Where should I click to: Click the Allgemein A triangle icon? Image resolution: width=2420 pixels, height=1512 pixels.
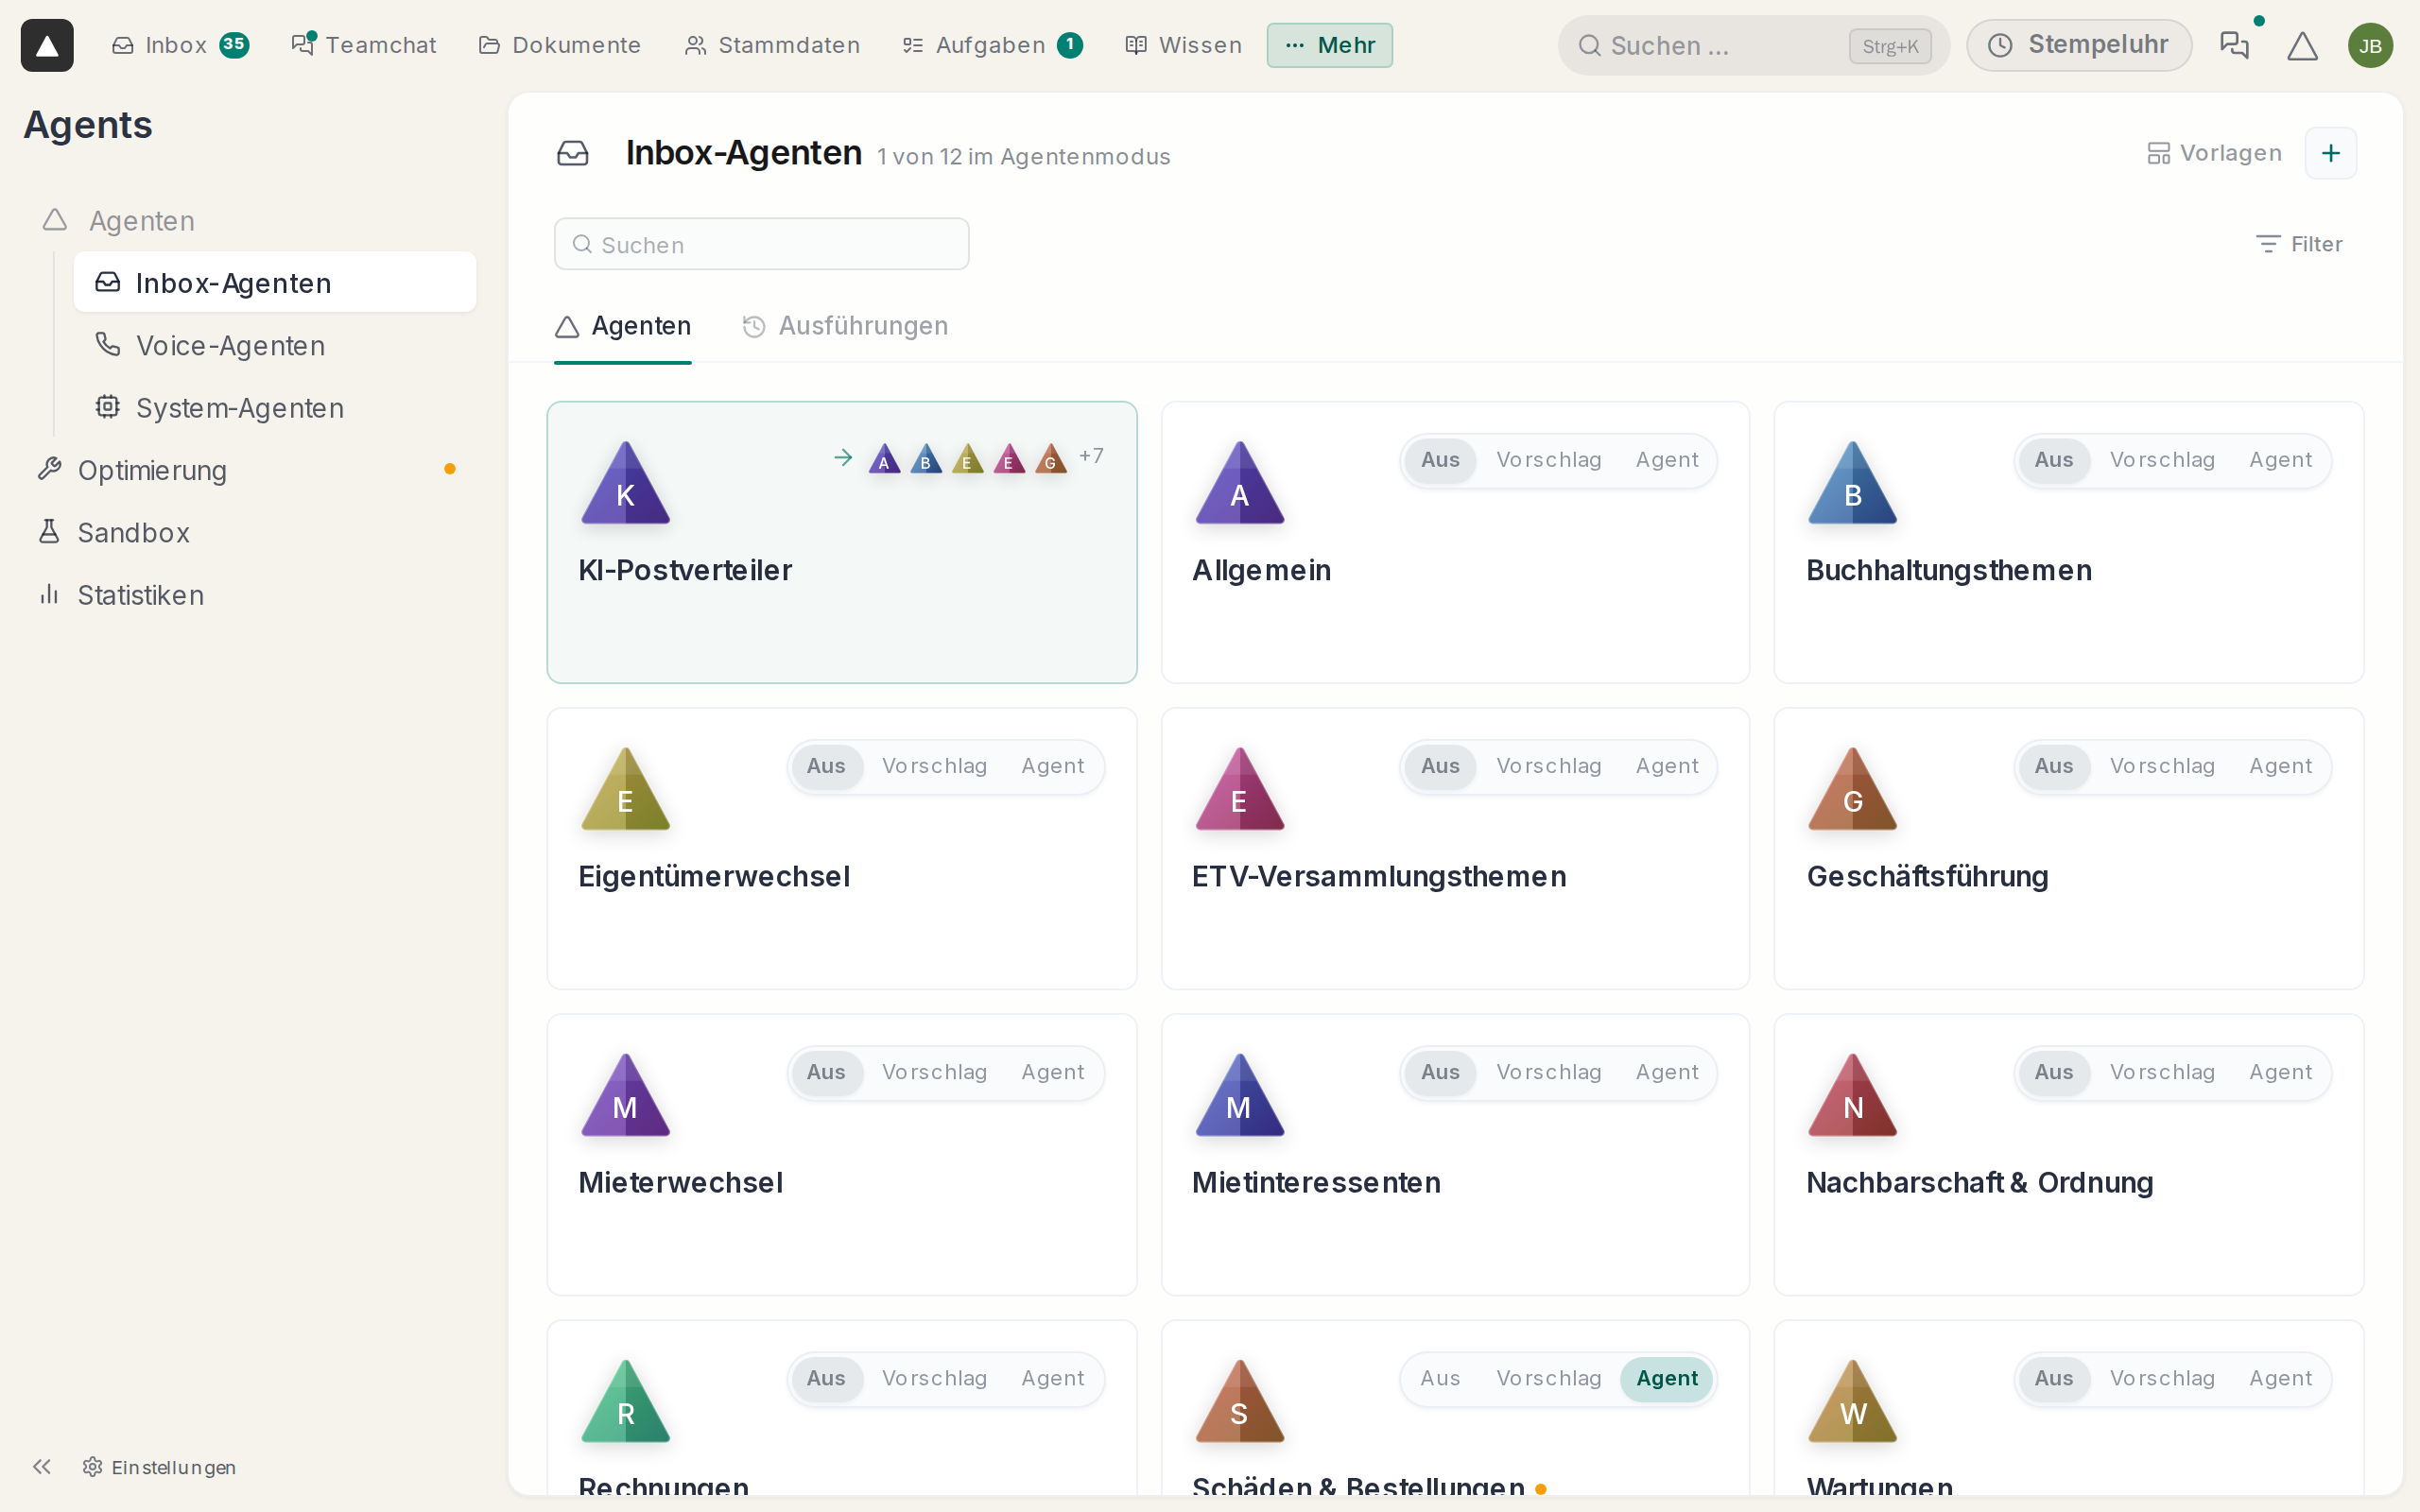(x=1239, y=483)
